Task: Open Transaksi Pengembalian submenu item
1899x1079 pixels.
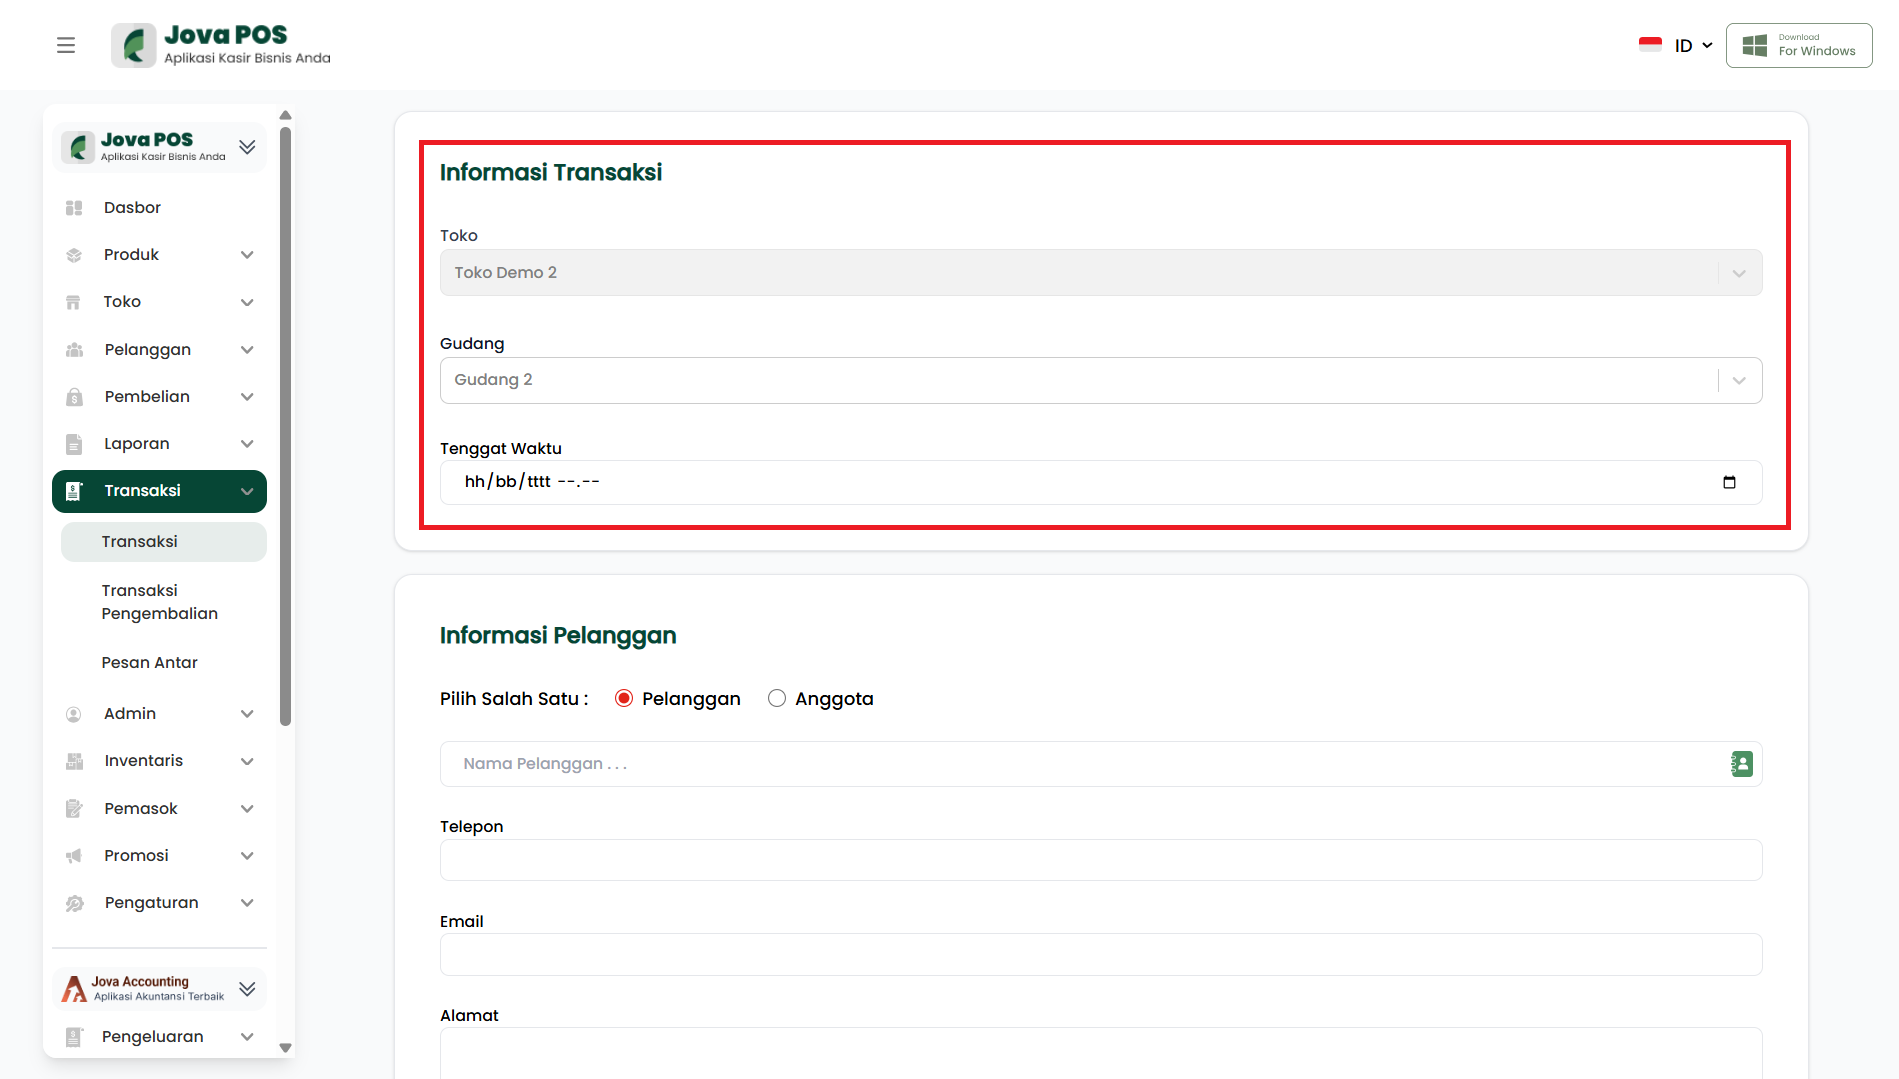Action: 160,602
